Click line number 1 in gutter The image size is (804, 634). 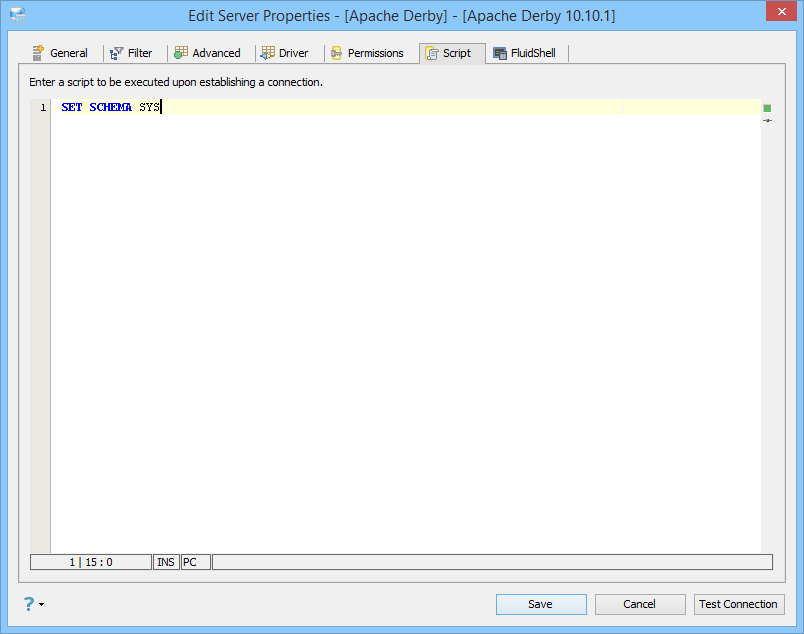pyautogui.click(x=43, y=108)
